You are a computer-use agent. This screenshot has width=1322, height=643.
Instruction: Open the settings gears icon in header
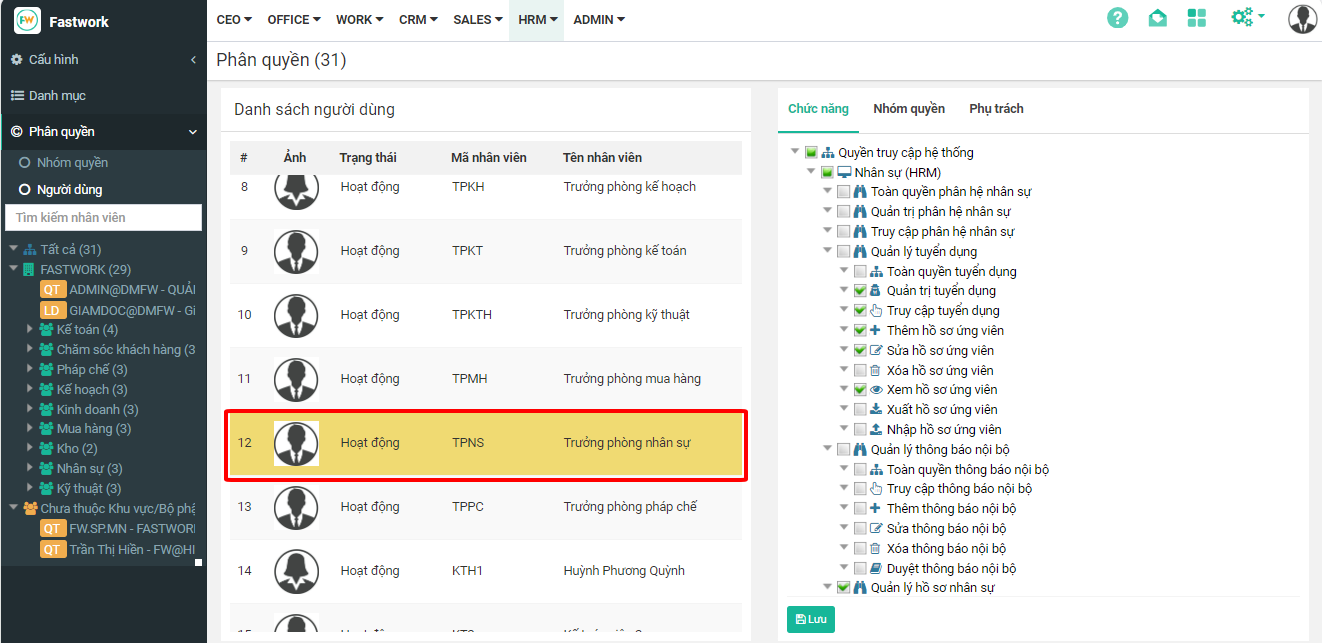click(x=1244, y=17)
